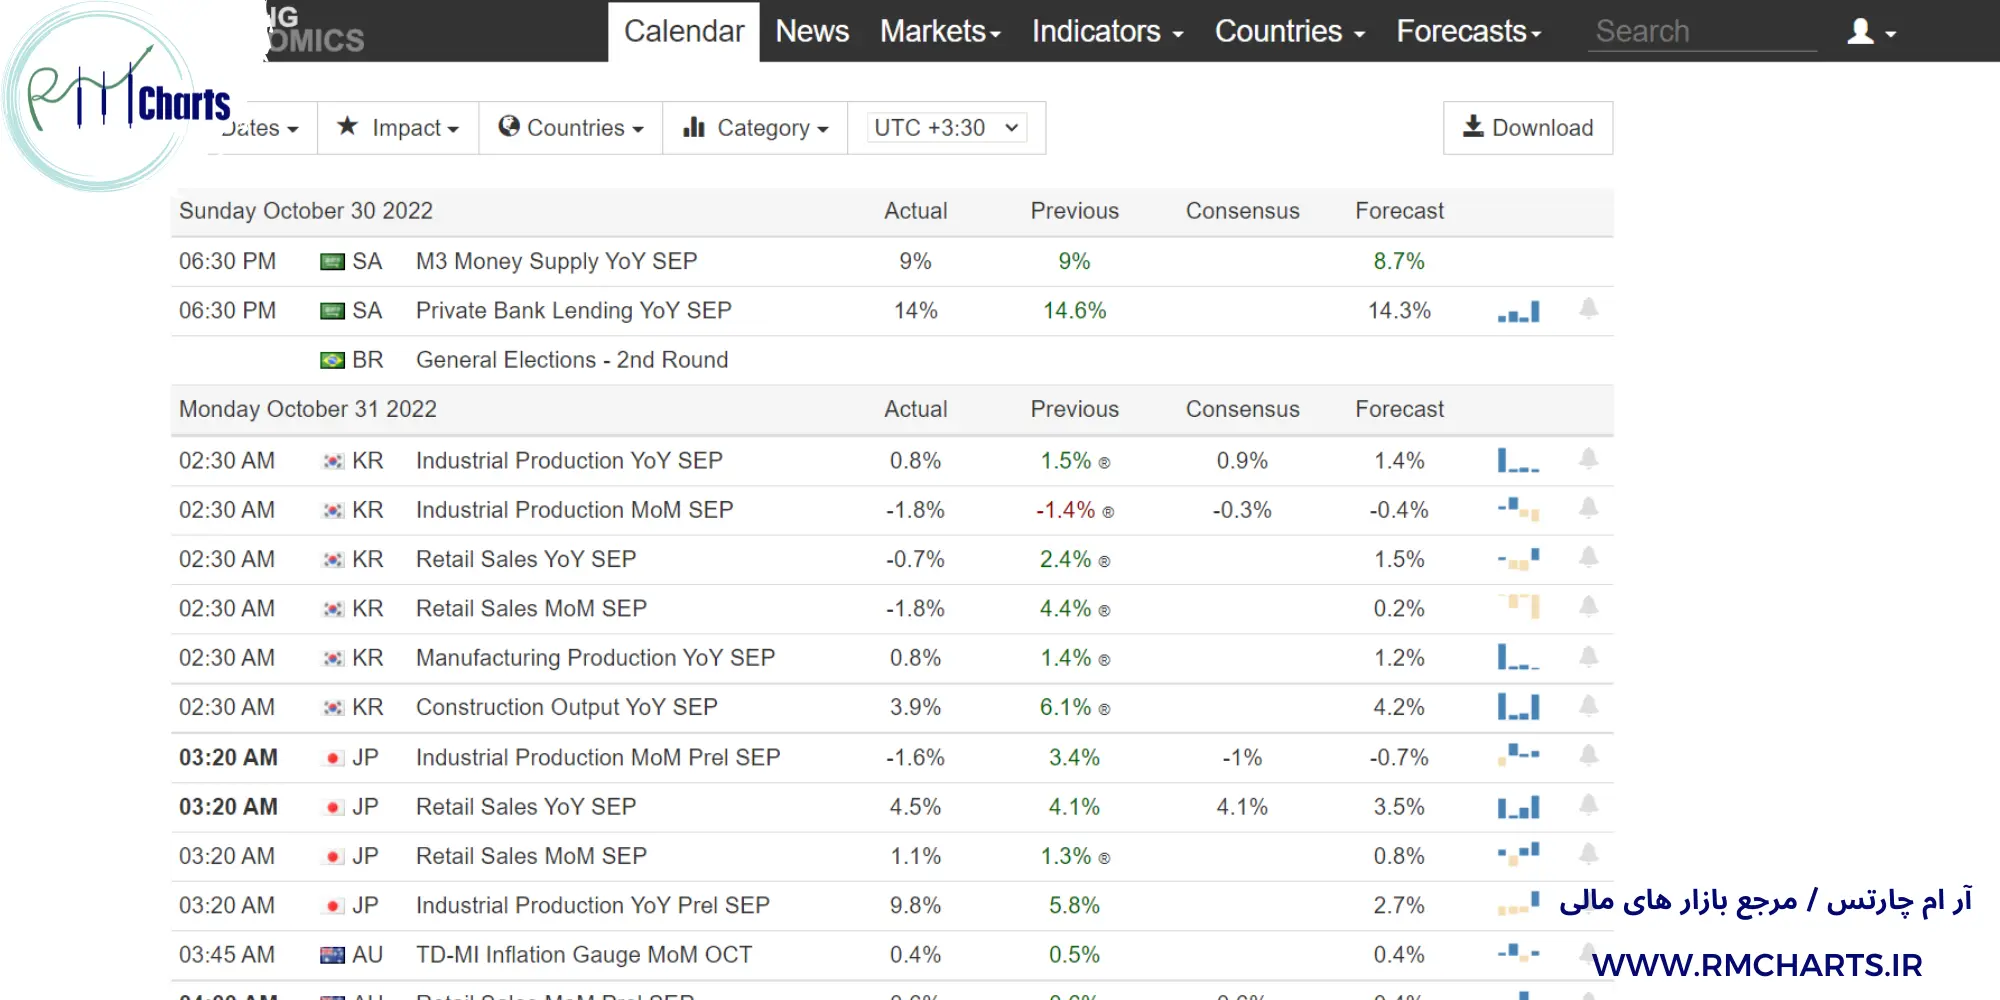Open the Countries filter dropdown

(x=571, y=128)
